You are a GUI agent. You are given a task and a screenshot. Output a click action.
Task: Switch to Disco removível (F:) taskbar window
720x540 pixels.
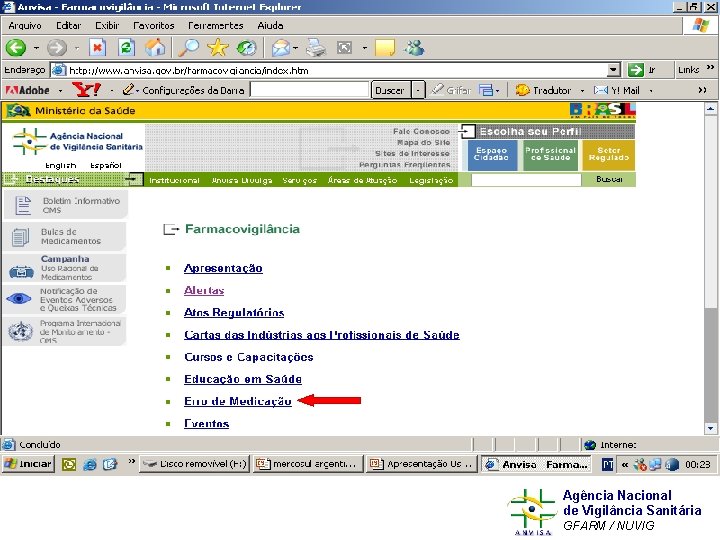(x=194, y=464)
